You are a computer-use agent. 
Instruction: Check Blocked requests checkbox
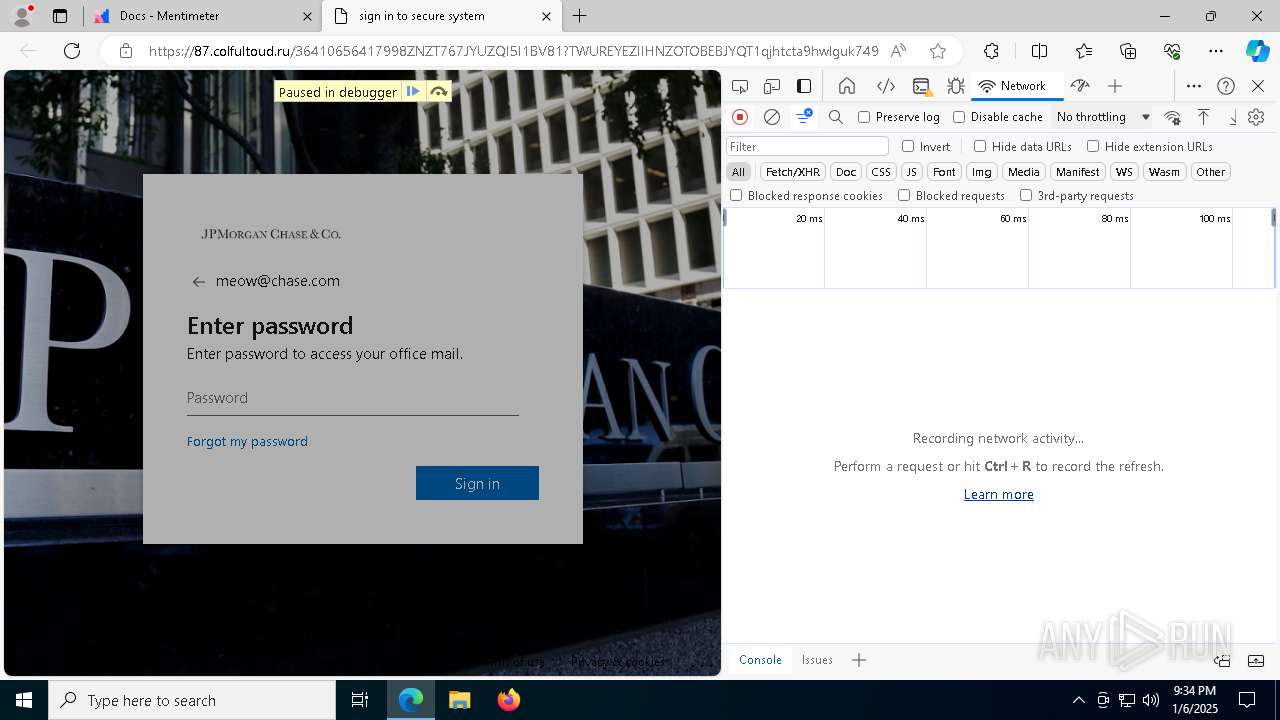904,196
